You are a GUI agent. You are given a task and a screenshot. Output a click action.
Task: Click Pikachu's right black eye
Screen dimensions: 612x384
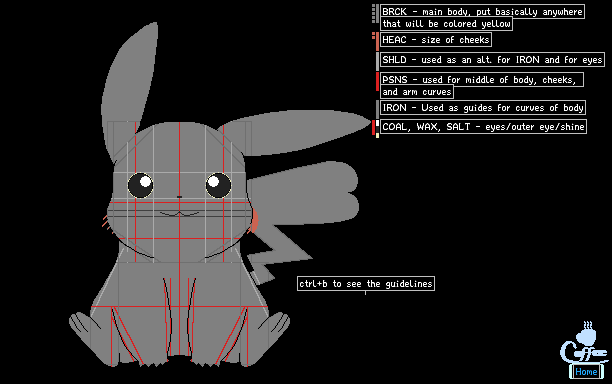coord(218,185)
